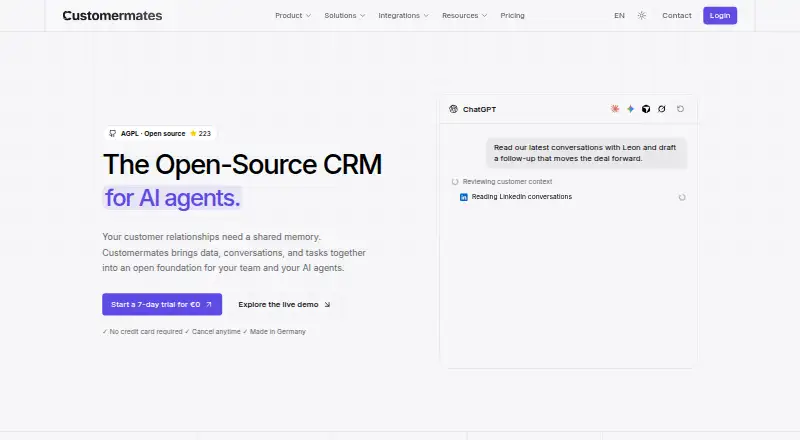800x440 pixels.
Task: Open the Contact page
Action: (x=677, y=16)
